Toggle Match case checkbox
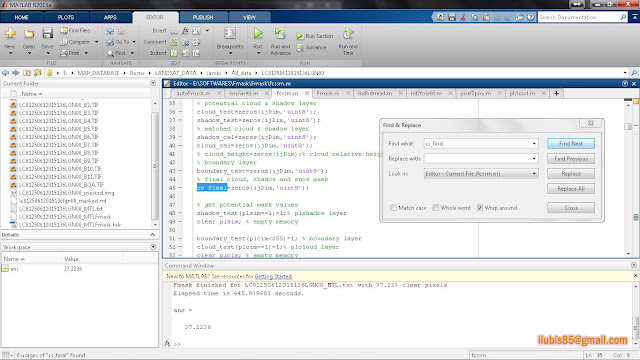The height and width of the screenshot is (360, 640). [393, 208]
